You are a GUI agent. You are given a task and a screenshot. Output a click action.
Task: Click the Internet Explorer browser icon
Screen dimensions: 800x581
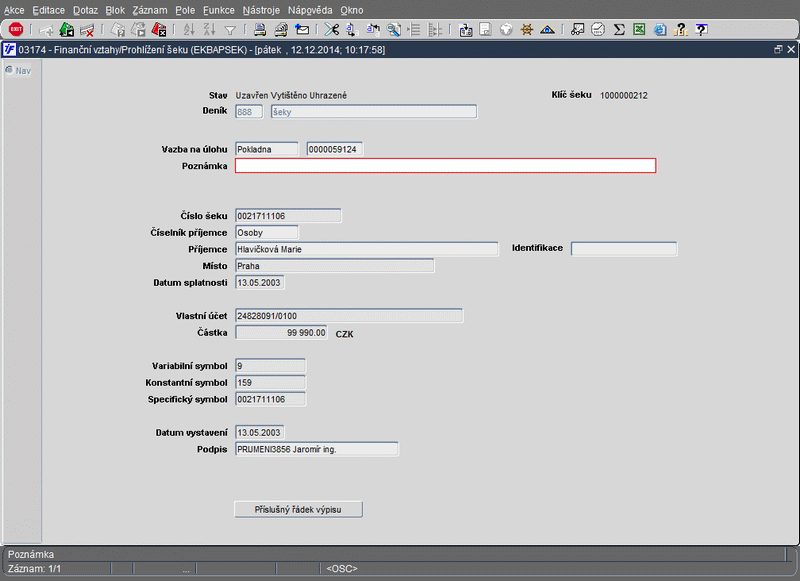click(660, 30)
